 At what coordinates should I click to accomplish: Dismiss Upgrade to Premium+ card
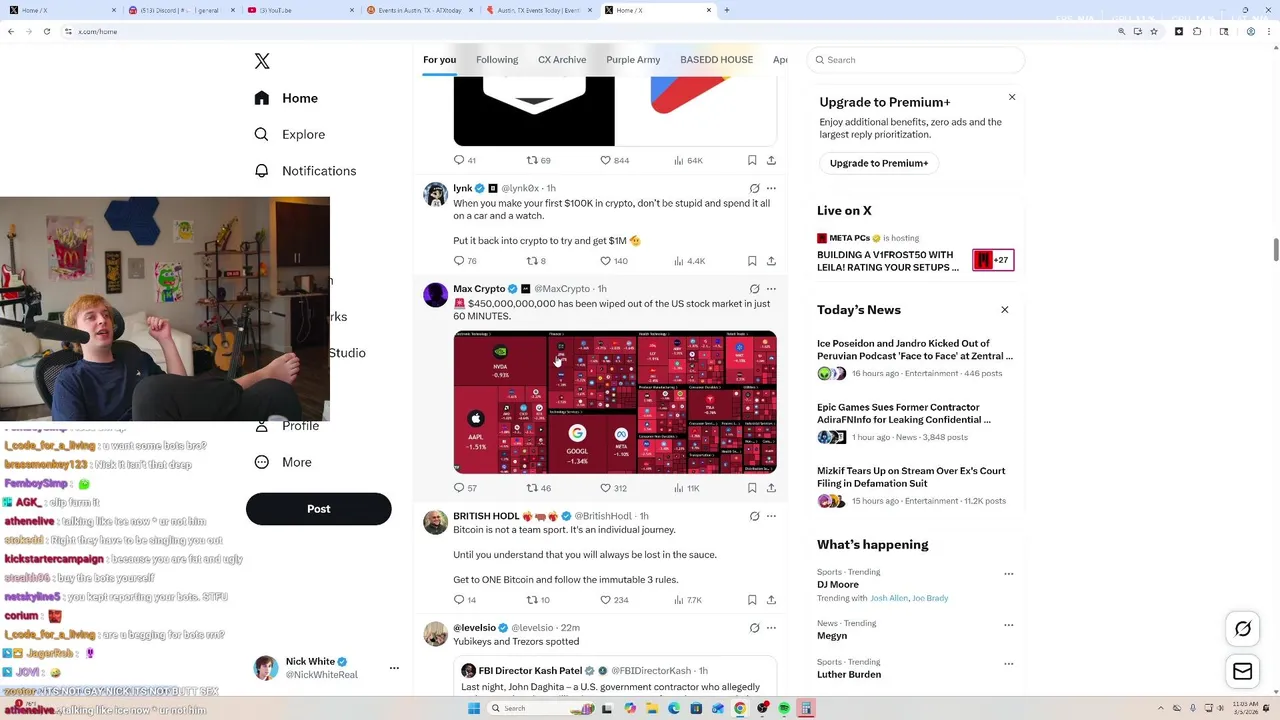point(1012,97)
